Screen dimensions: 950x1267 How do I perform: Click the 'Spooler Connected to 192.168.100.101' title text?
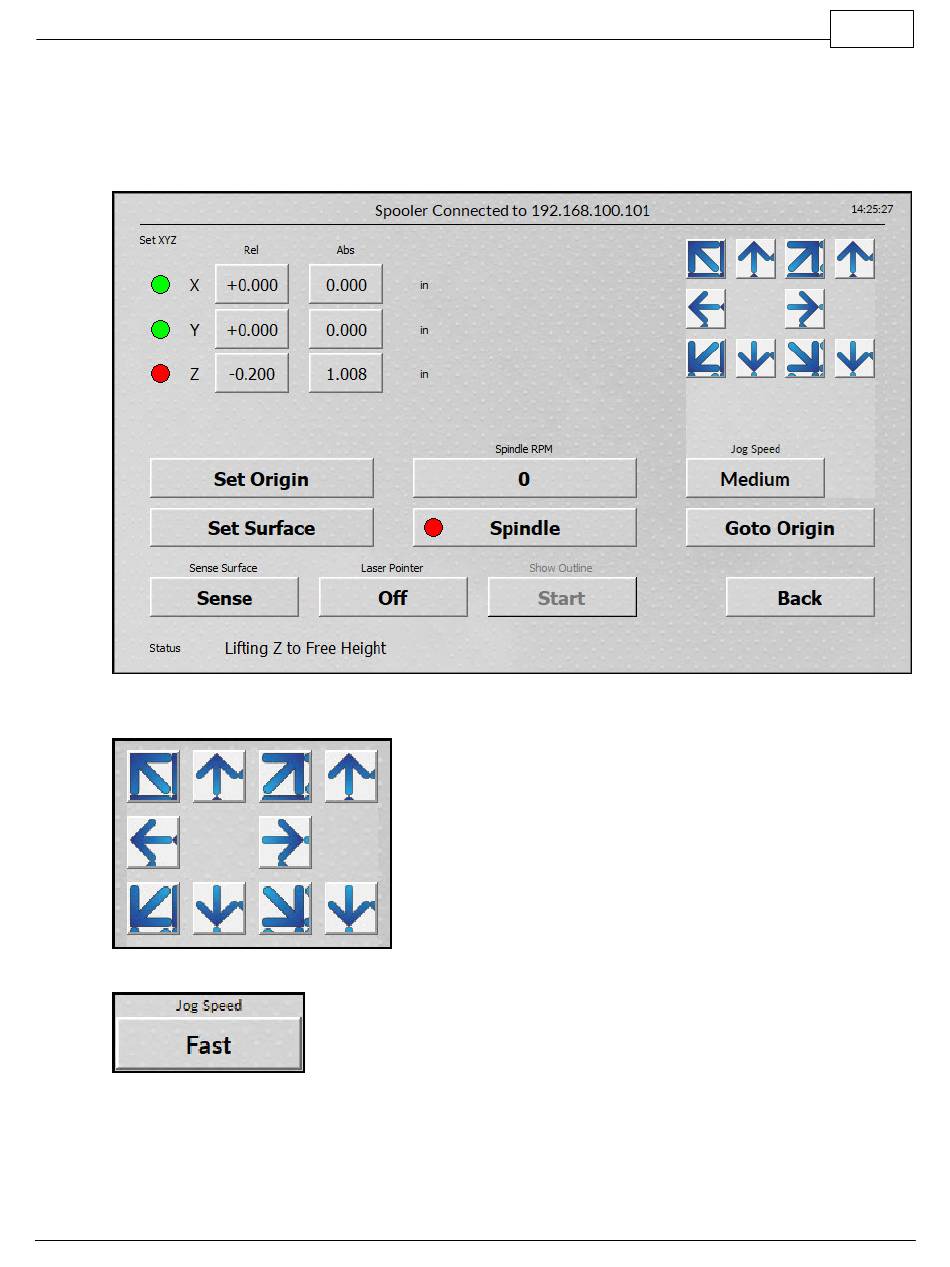[512, 211]
